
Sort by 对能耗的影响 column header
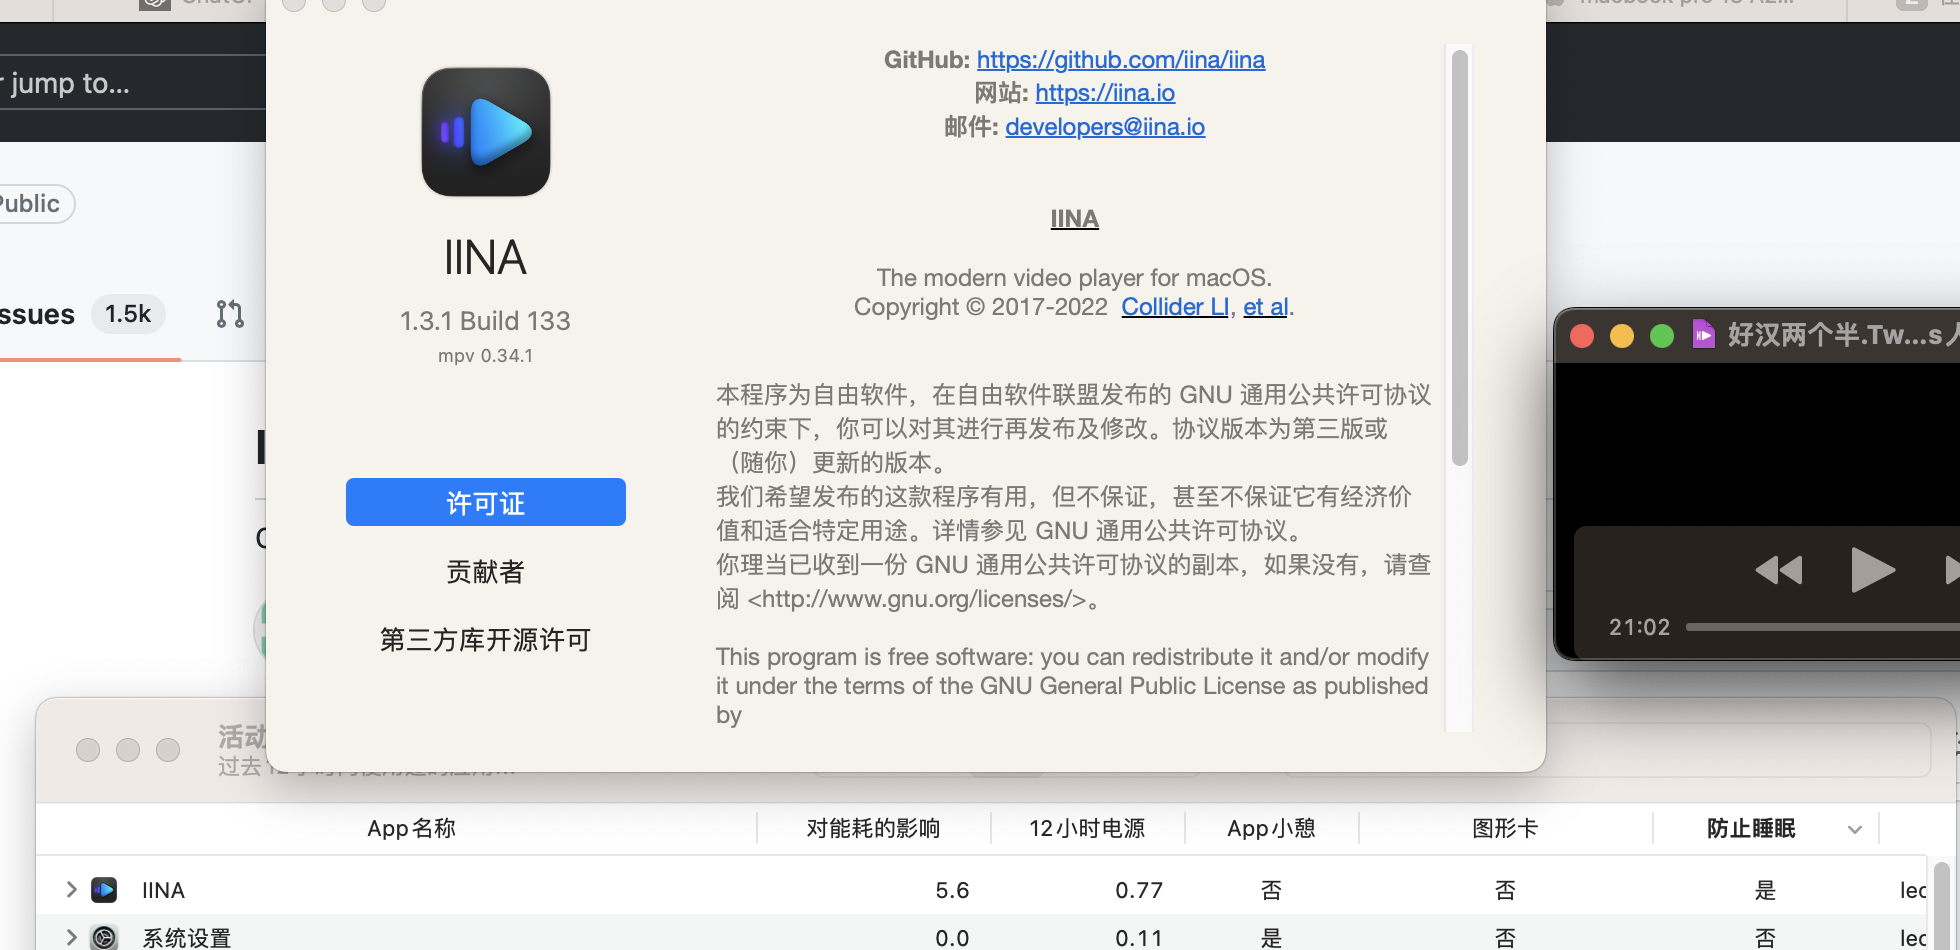point(874,828)
